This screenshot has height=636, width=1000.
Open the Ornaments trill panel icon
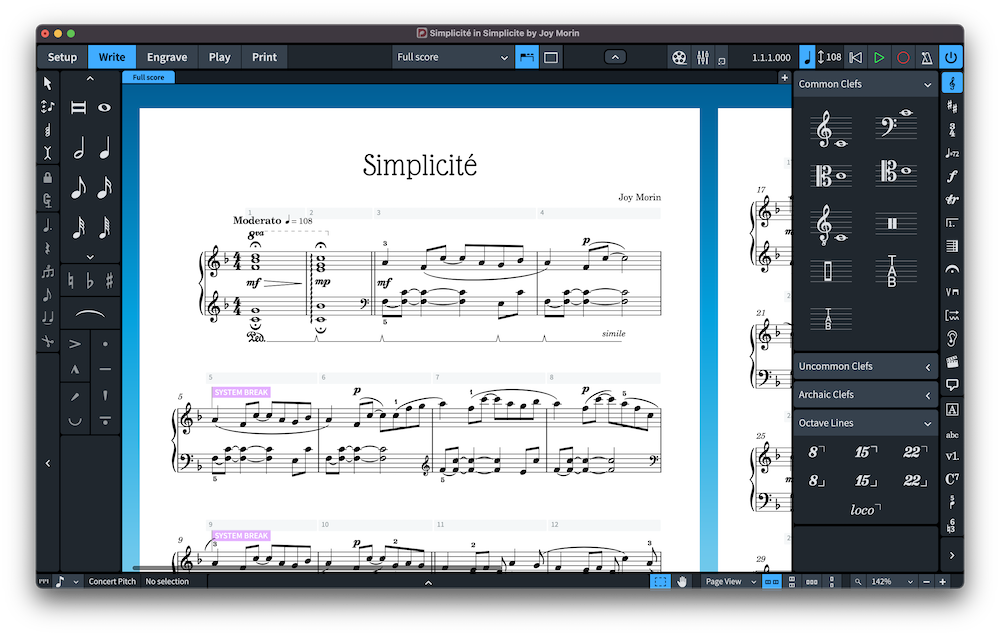click(x=952, y=199)
